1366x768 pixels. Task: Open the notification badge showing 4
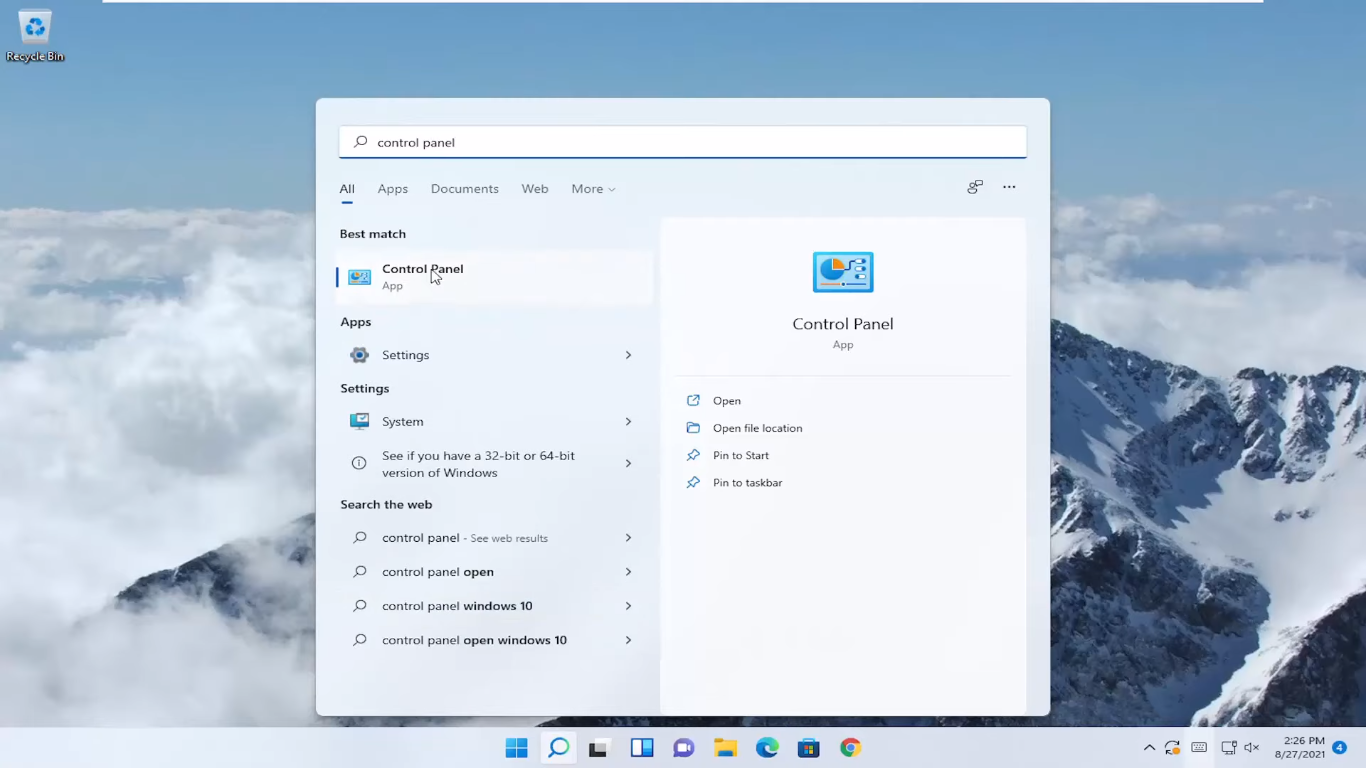(1339, 748)
